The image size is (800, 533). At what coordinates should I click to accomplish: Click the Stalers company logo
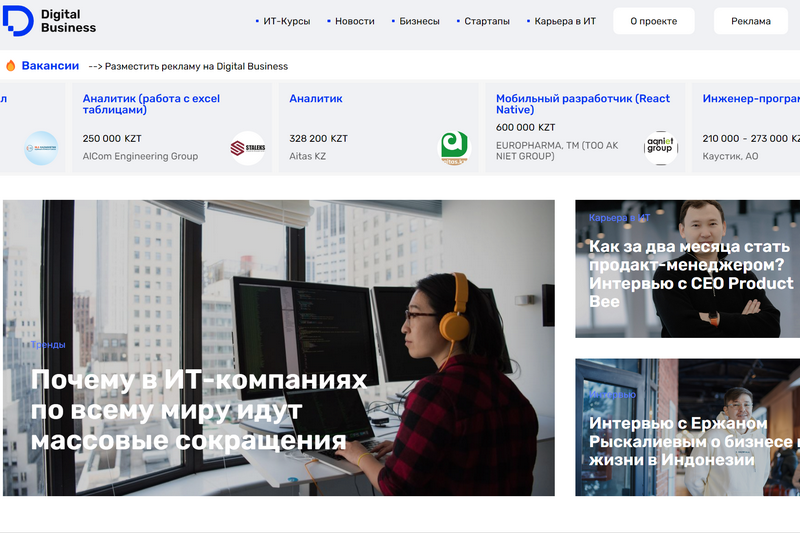coord(247,148)
